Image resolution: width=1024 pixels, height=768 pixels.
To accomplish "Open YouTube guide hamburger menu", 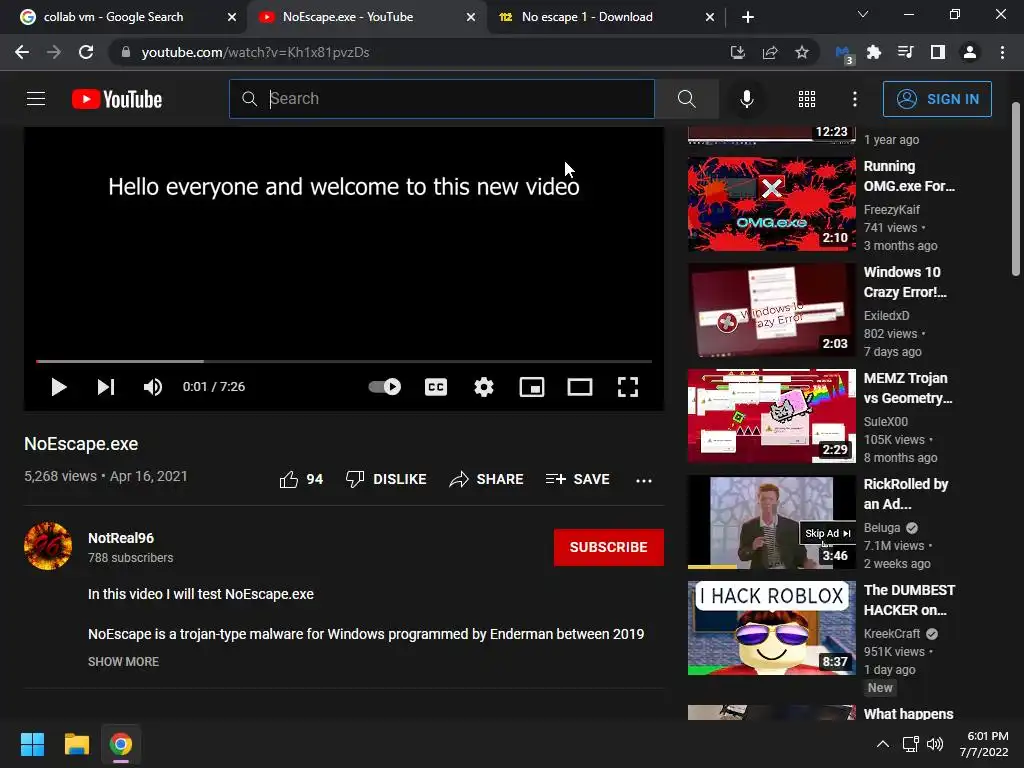I will point(36,99).
